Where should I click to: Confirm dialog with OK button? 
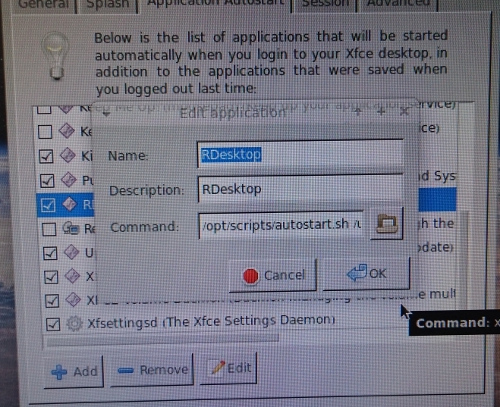(366, 273)
